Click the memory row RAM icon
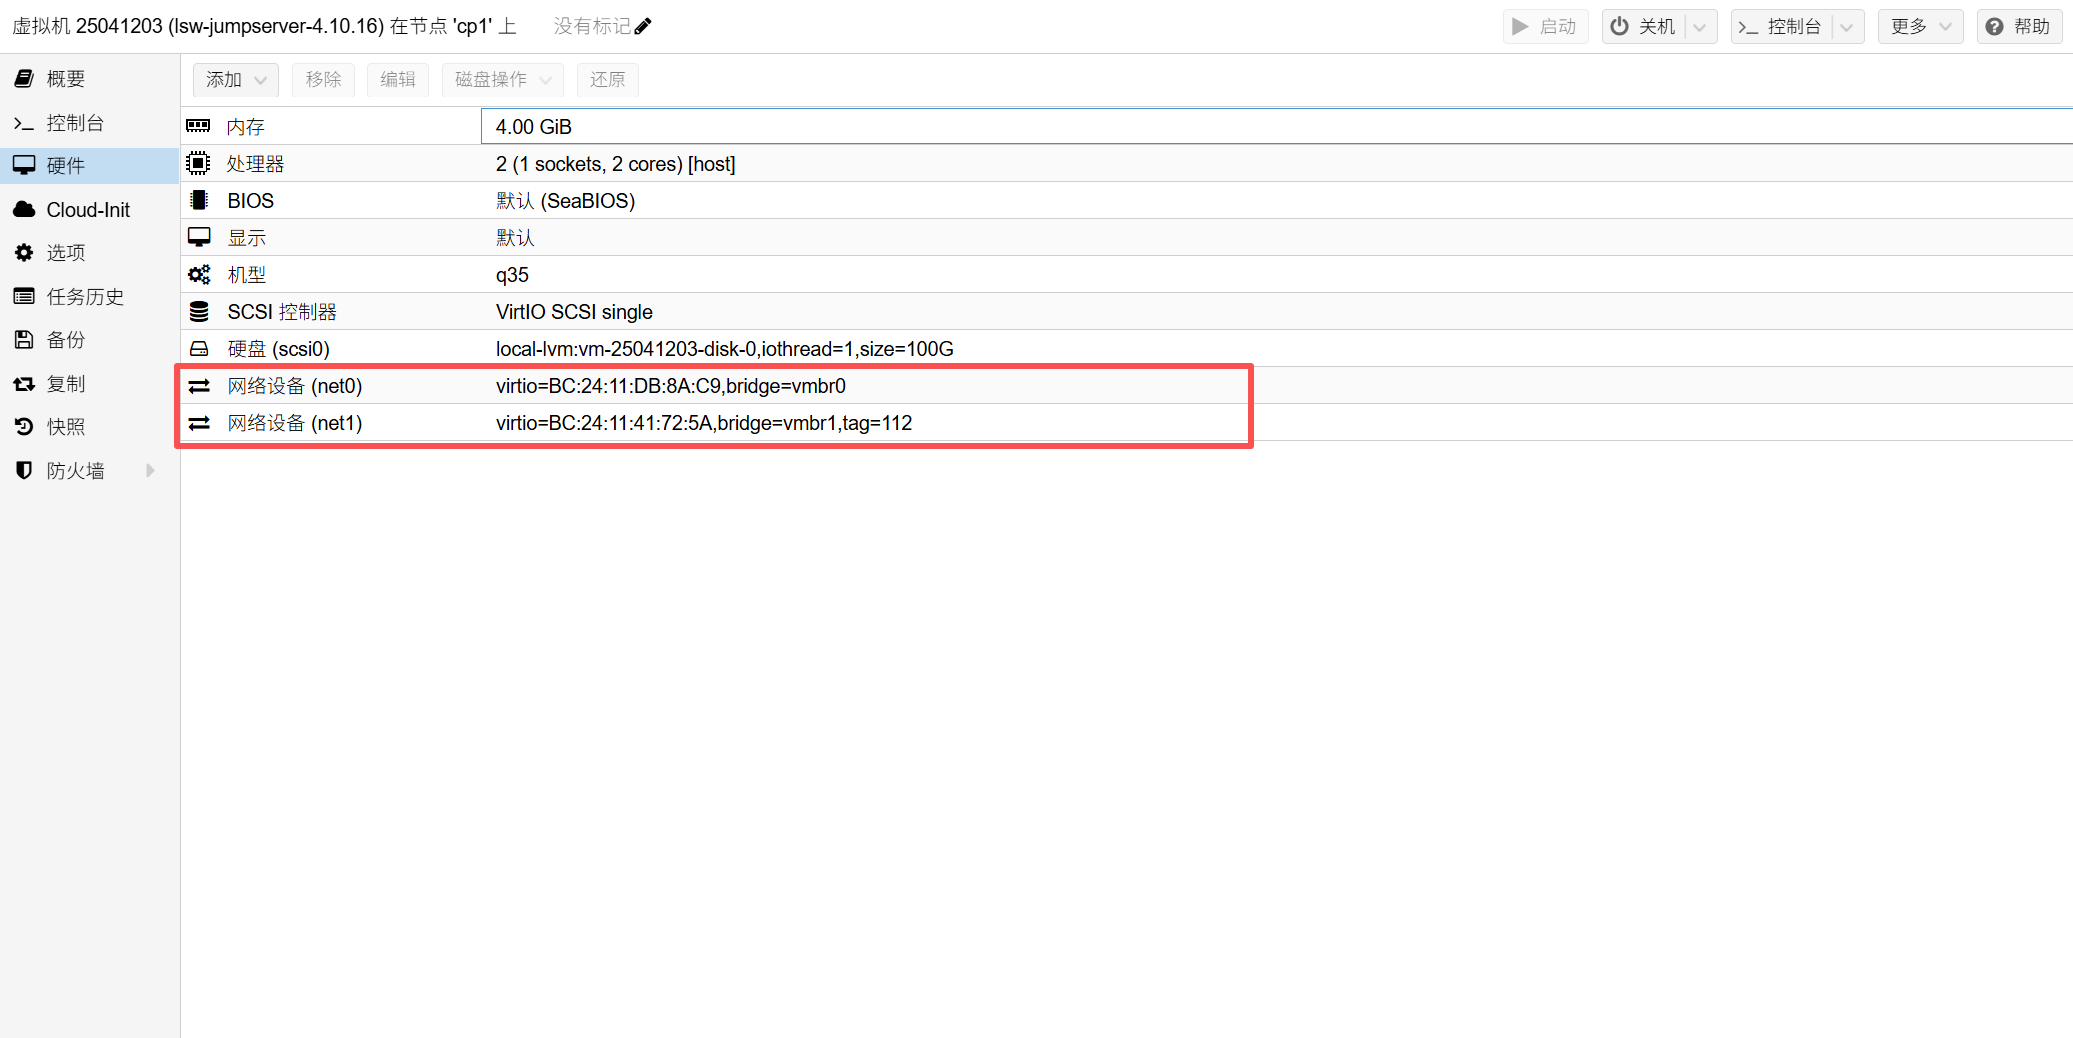The height and width of the screenshot is (1038, 2073). click(x=198, y=126)
